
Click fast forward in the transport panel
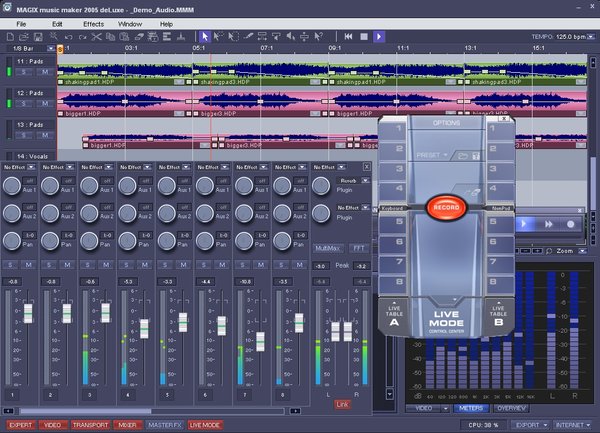click(x=548, y=224)
